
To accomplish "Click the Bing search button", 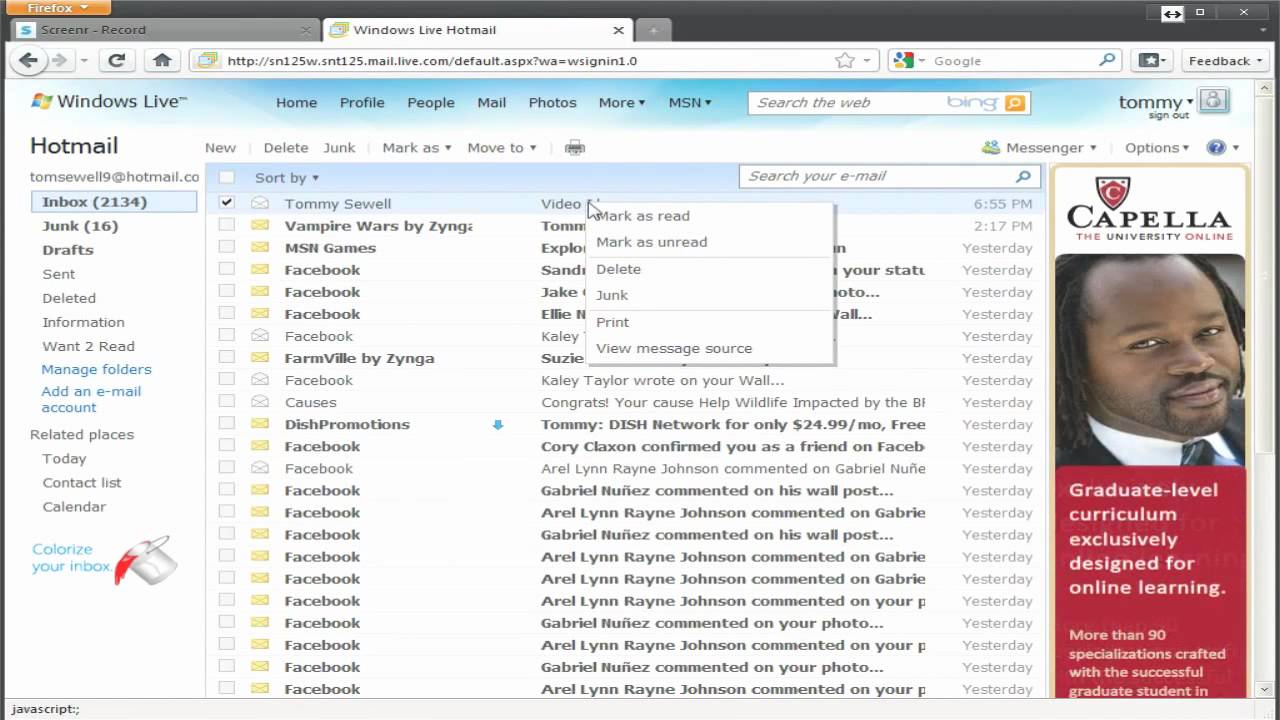I will [x=1015, y=103].
